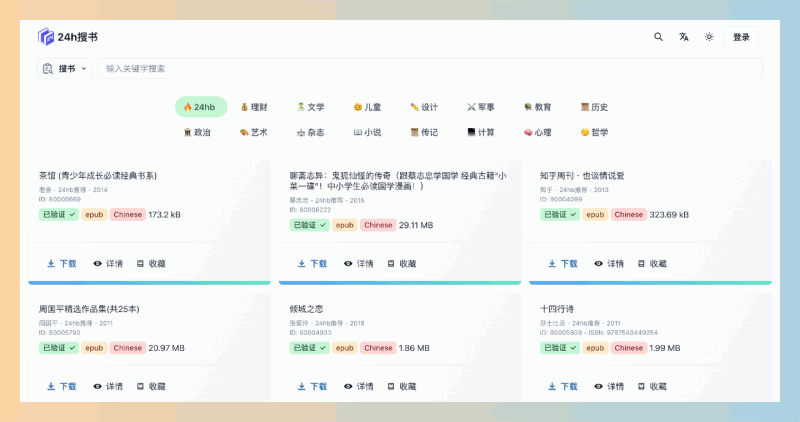
Task: View 详情 details for 周国平精选作品集
Action: 108,387
